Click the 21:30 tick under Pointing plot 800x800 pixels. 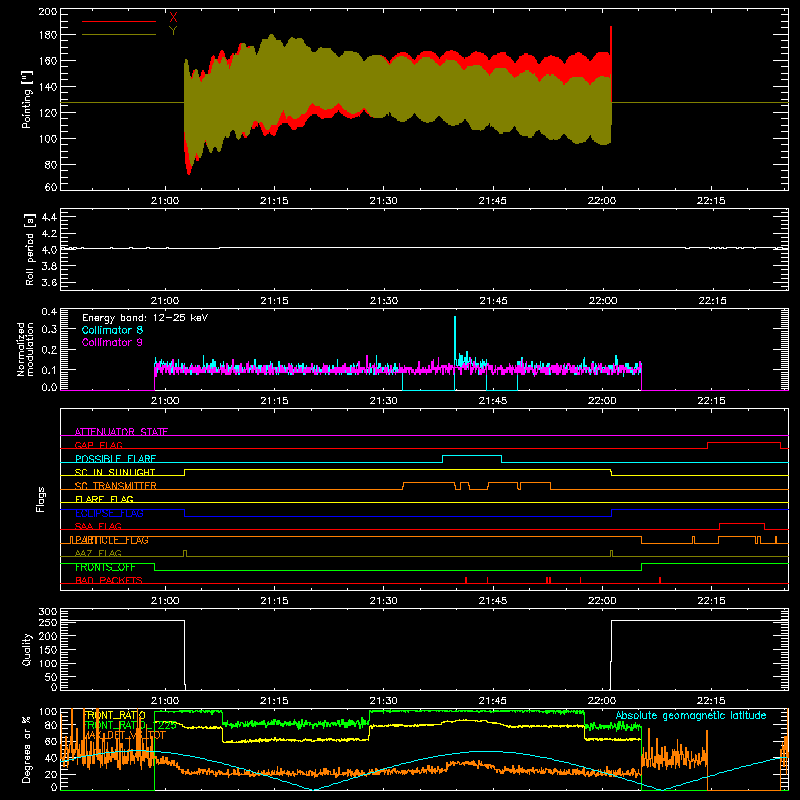coord(383,201)
